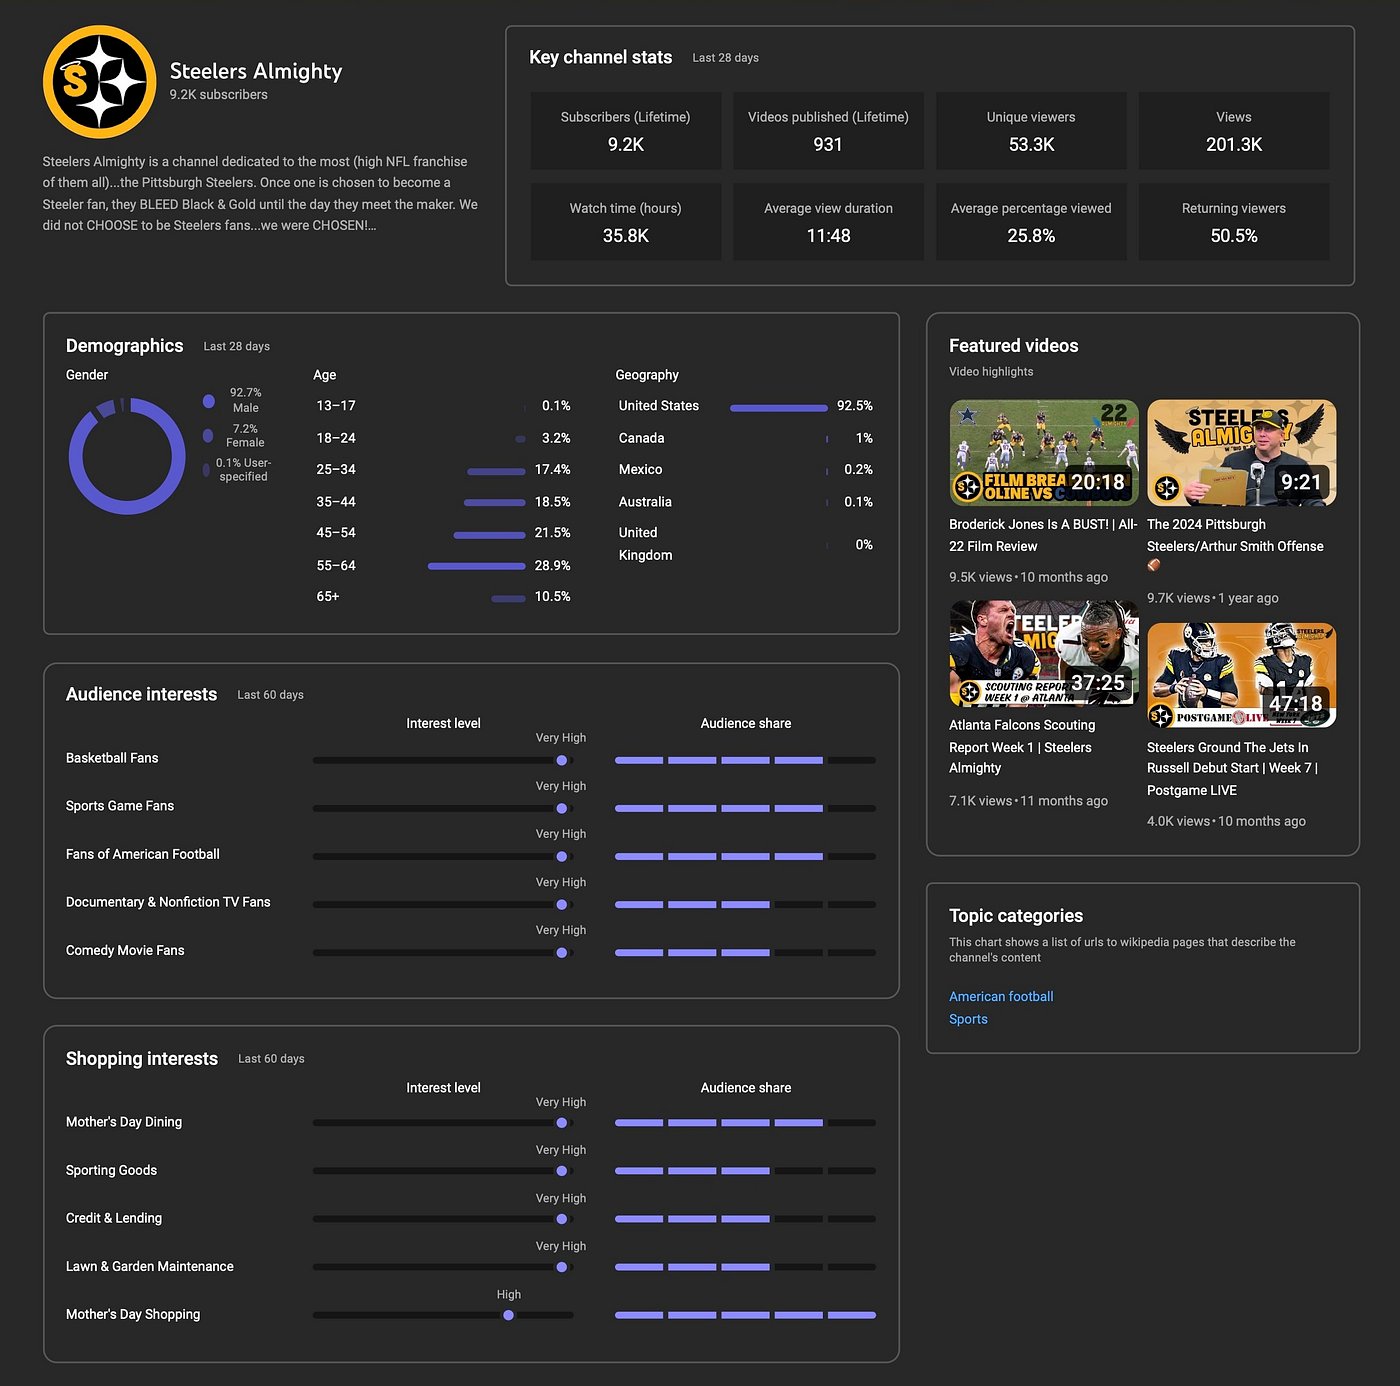Click the Male gender legend dot
The height and width of the screenshot is (1386, 1400).
(x=209, y=401)
